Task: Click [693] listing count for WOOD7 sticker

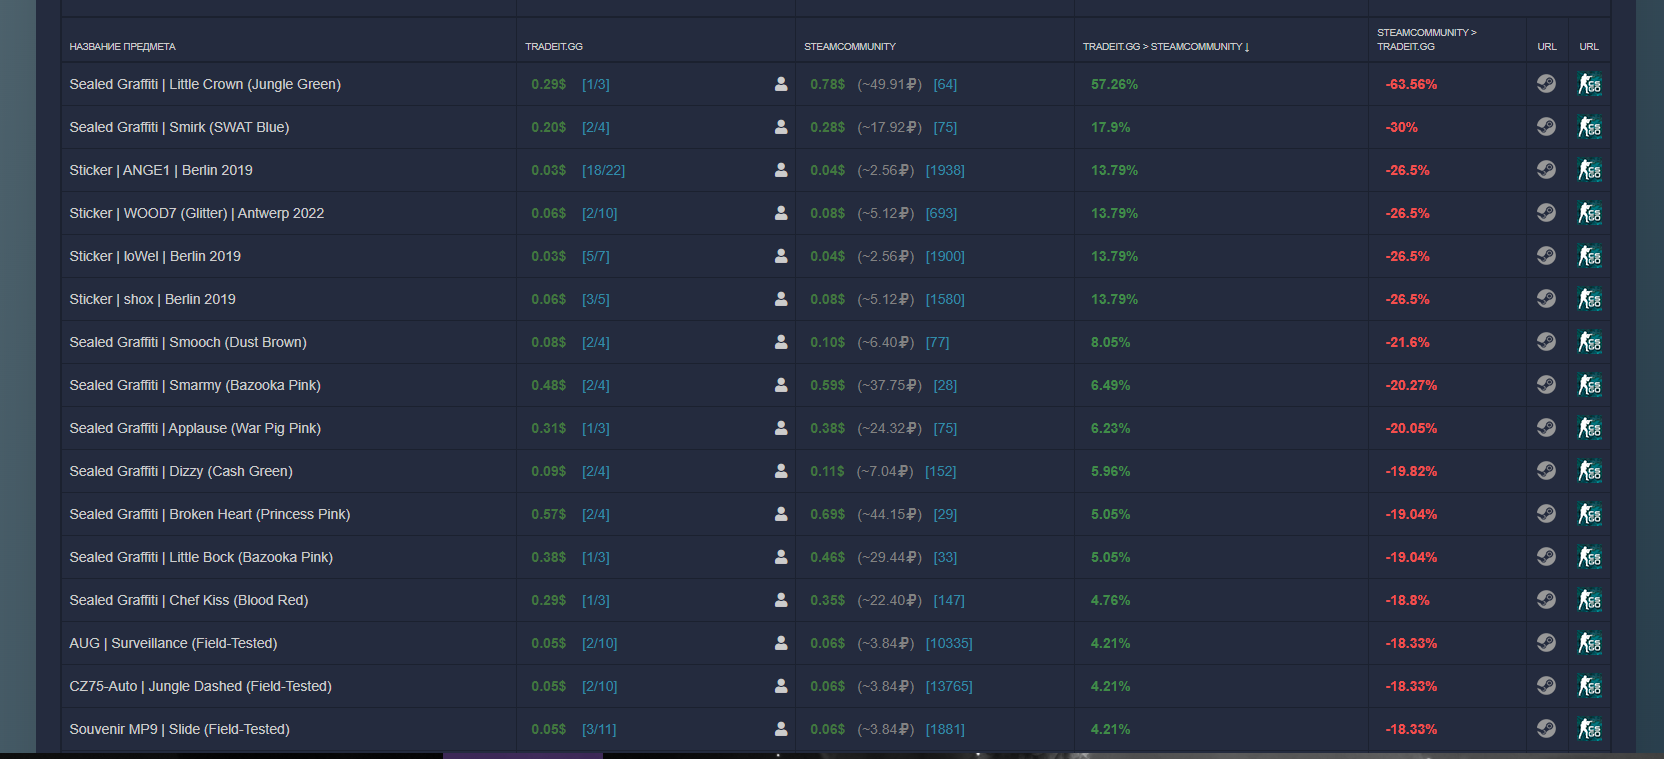Action: [x=941, y=213]
